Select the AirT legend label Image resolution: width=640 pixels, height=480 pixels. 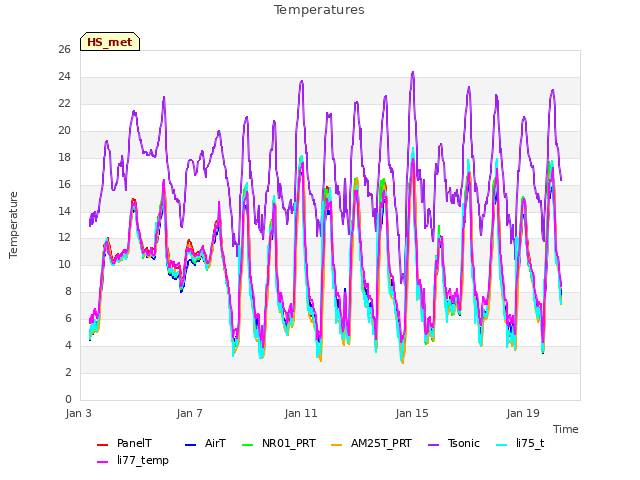click(x=215, y=443)
